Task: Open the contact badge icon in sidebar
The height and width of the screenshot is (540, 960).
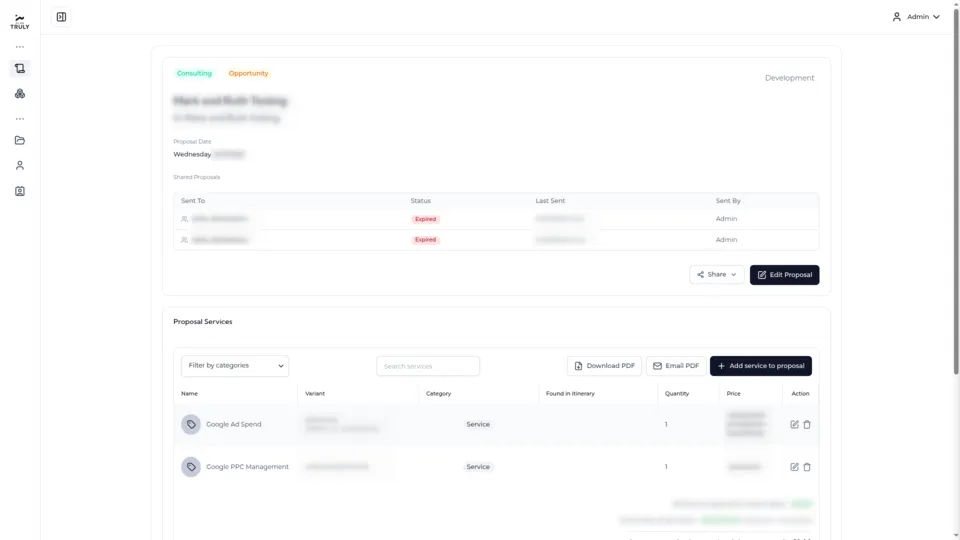Action: pos(20,191)
